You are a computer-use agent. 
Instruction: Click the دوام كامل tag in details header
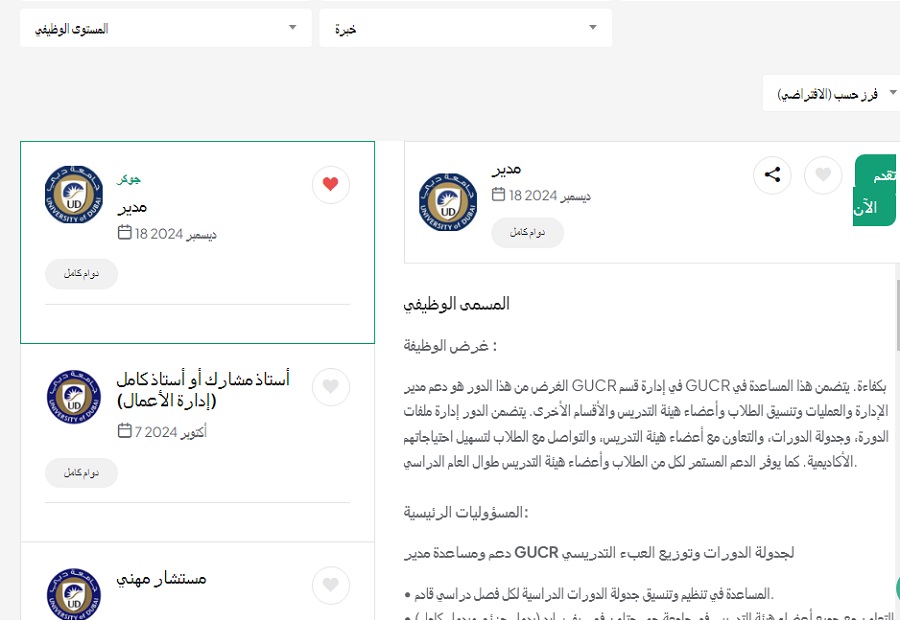pyautogui.click(x=527, y=232)
